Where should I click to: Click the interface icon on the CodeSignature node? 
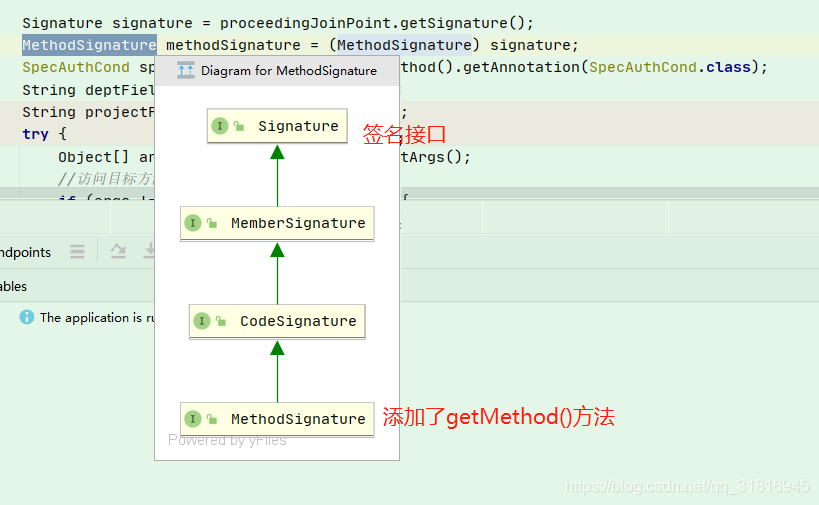(202, 321)
